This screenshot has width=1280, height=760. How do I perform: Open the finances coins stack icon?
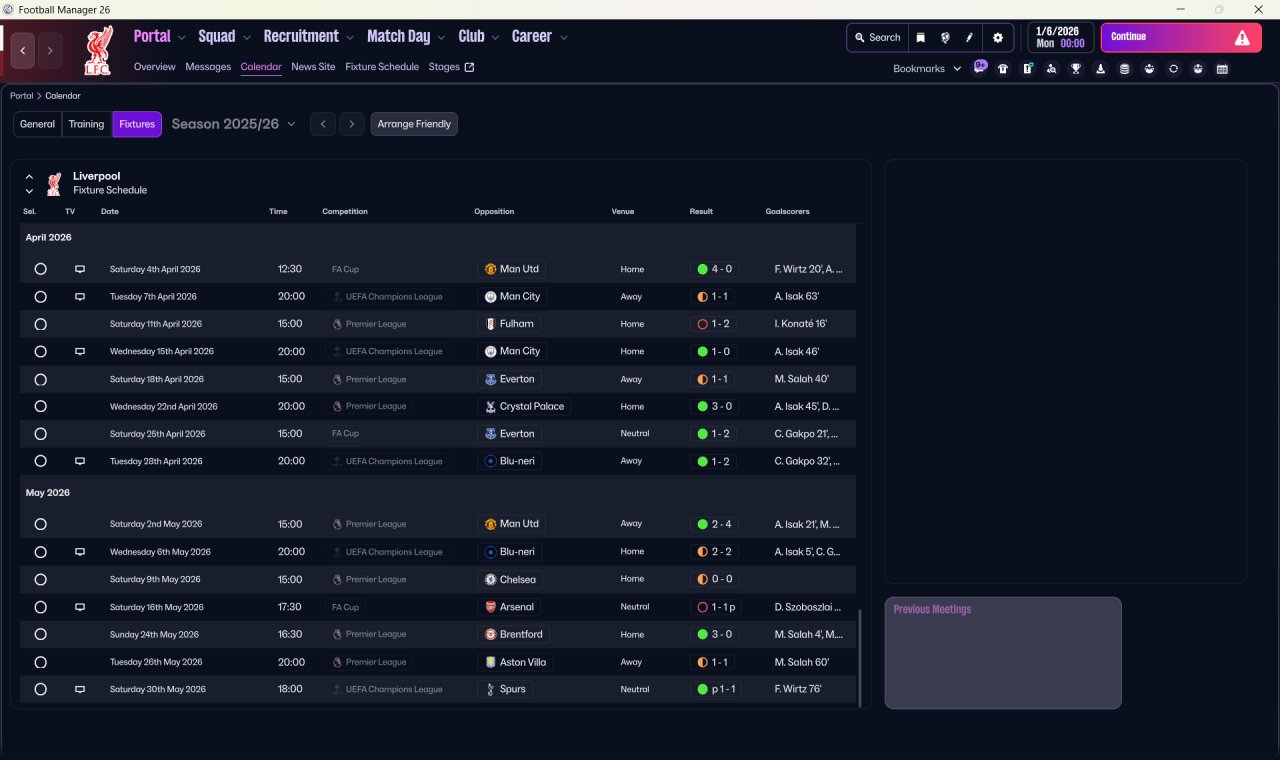pos(1124,69)
